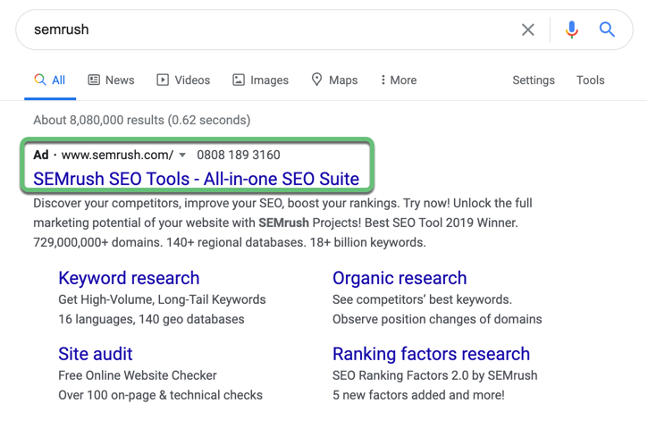Click the phone number 0808 189 3160
The height and width of the screenshot is (427, 647).
238,155
